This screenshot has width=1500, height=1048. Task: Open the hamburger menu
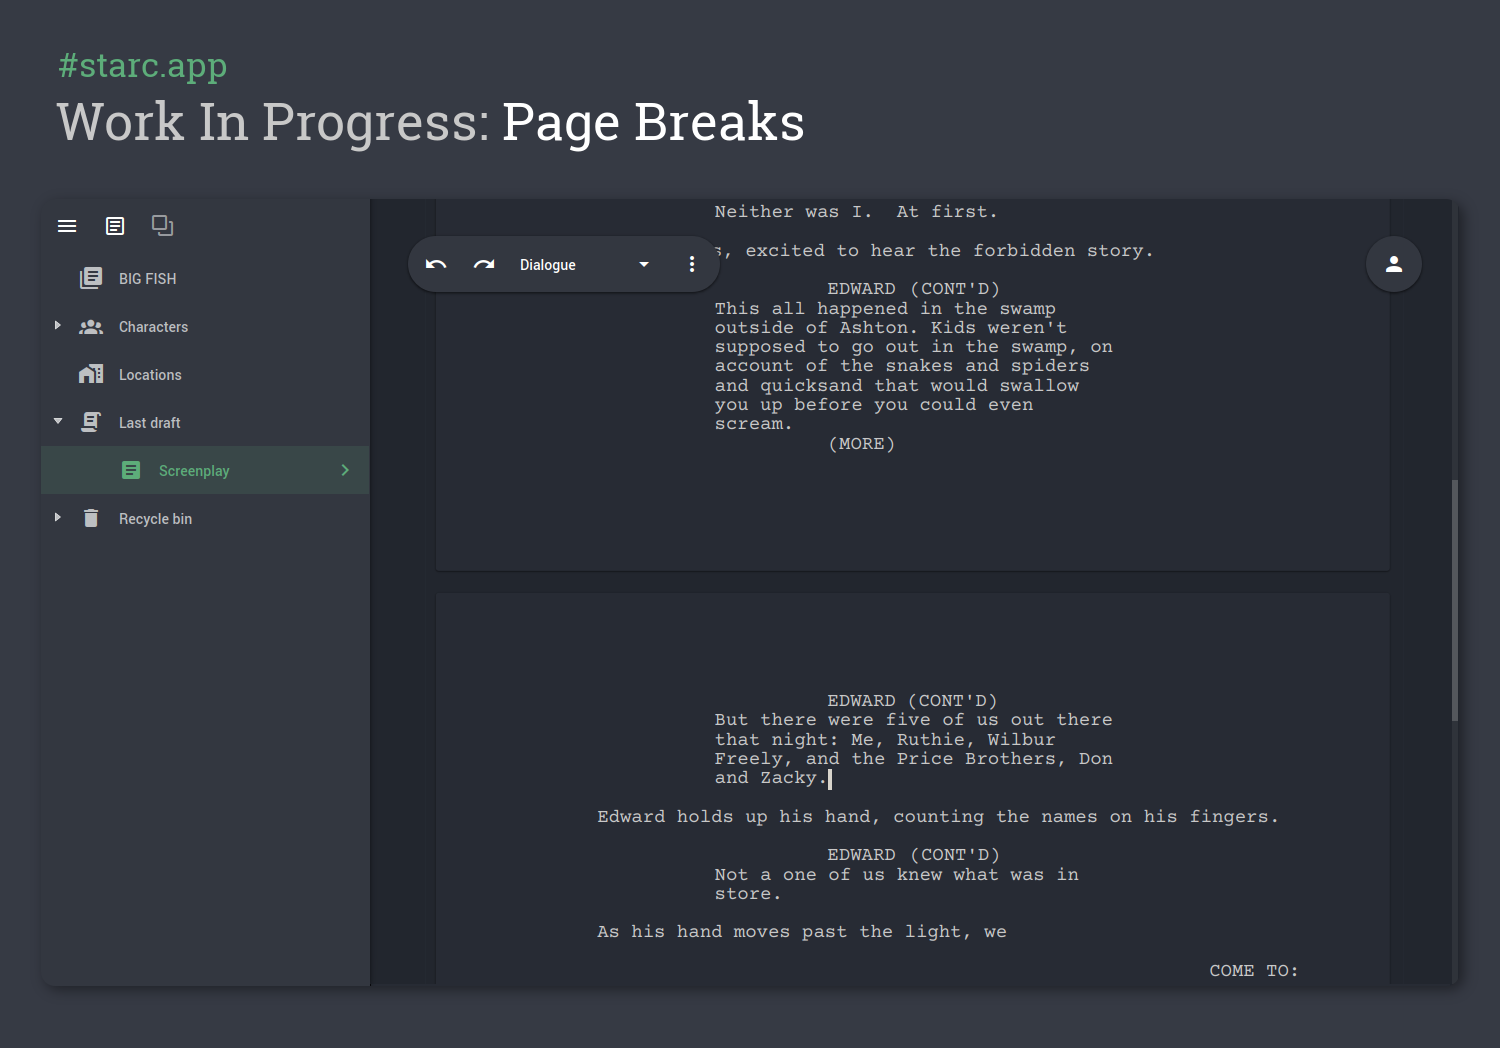(67, 226)
